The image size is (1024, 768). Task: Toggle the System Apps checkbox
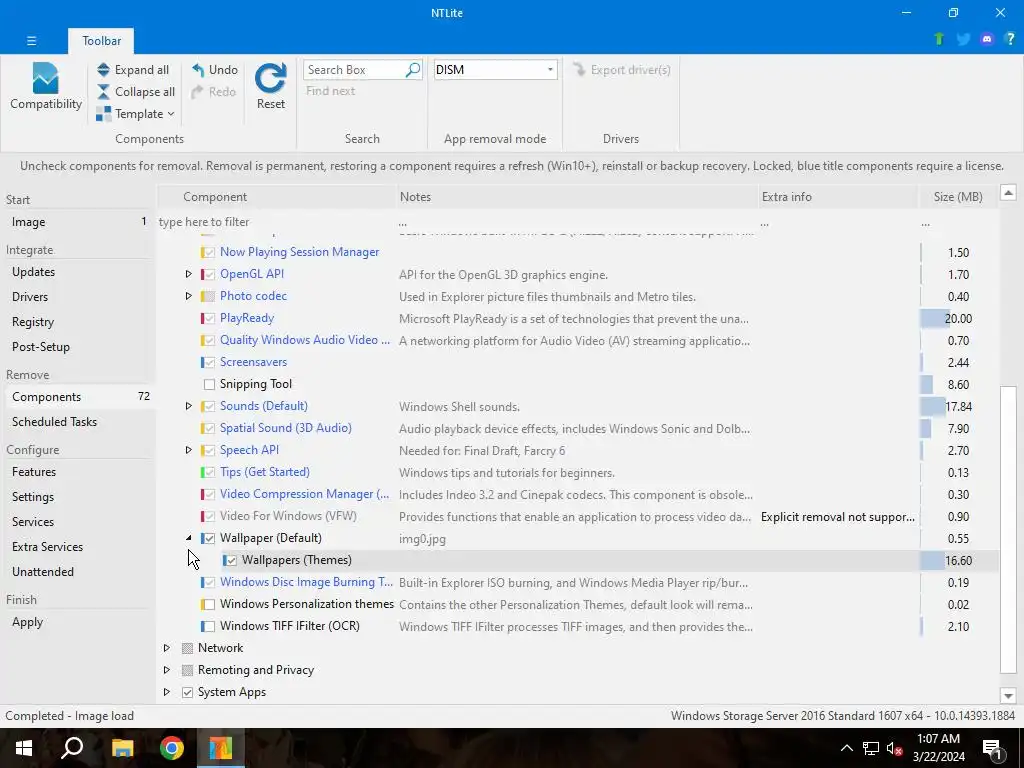click(x=187, y=692)
